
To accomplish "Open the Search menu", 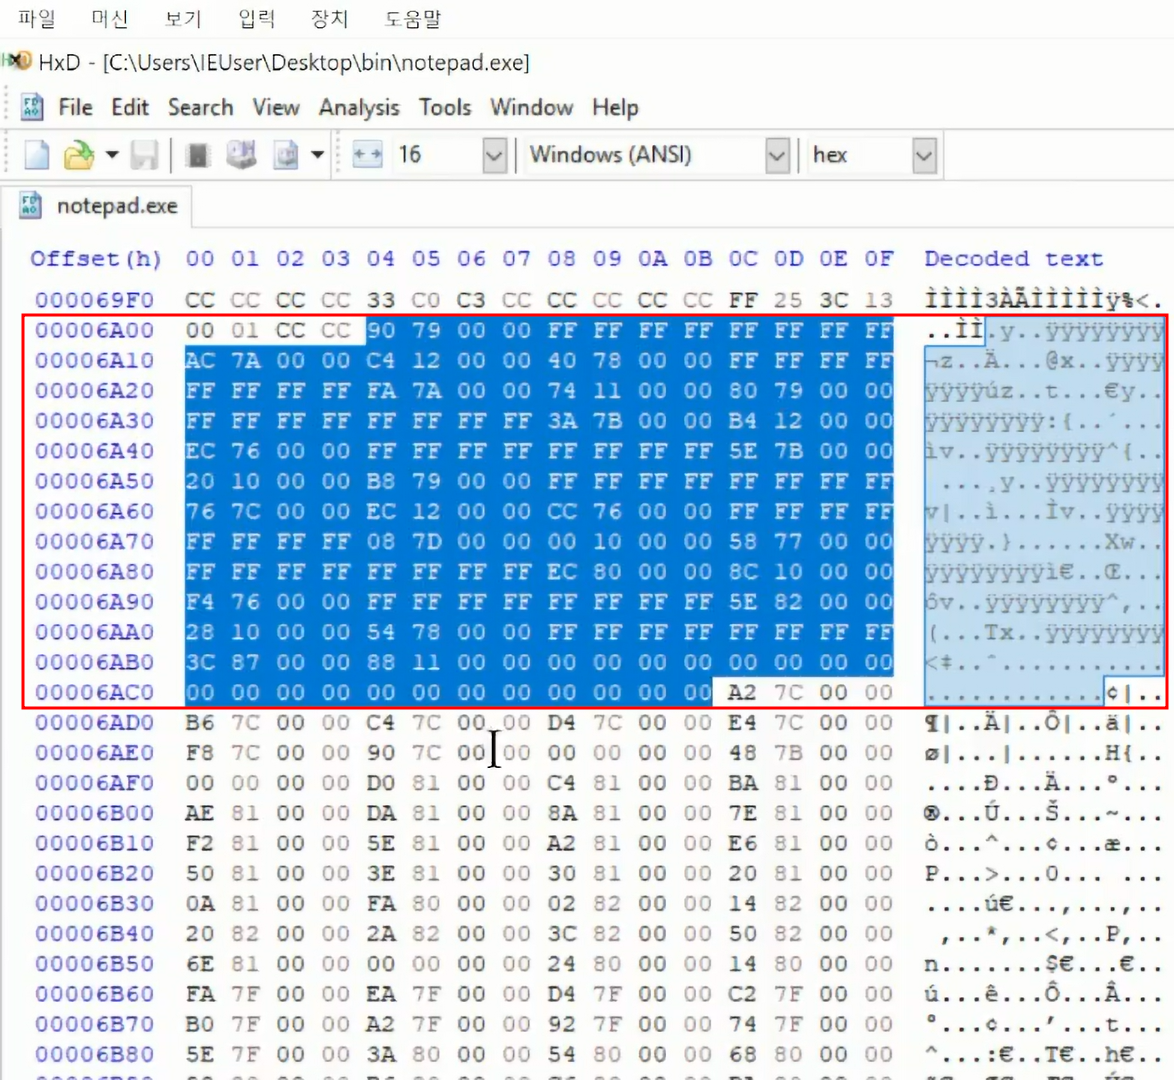I will point(201,108).
